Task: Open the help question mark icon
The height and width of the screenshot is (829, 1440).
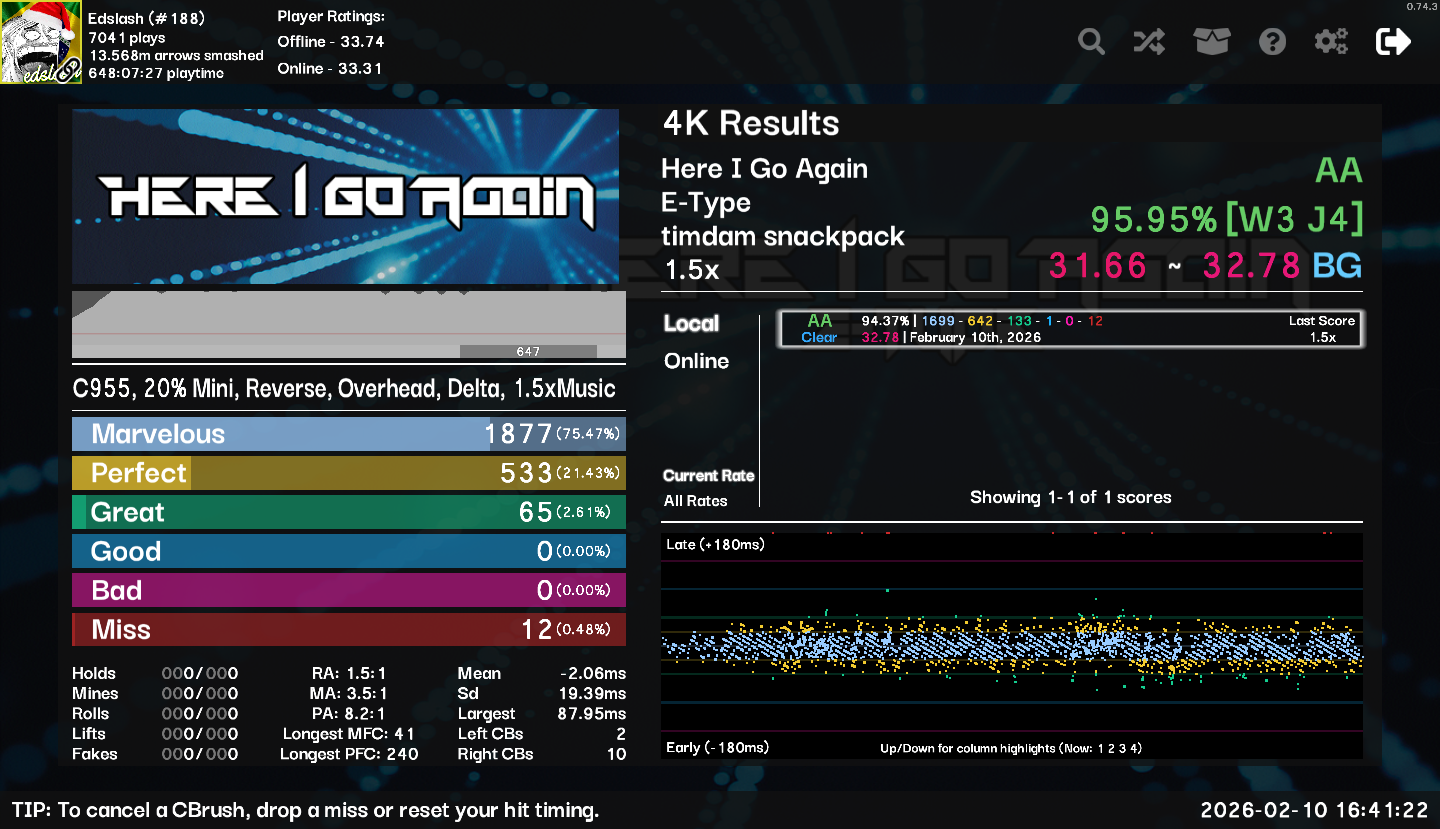Action: pyautogui.click(x=1272, y=42)
